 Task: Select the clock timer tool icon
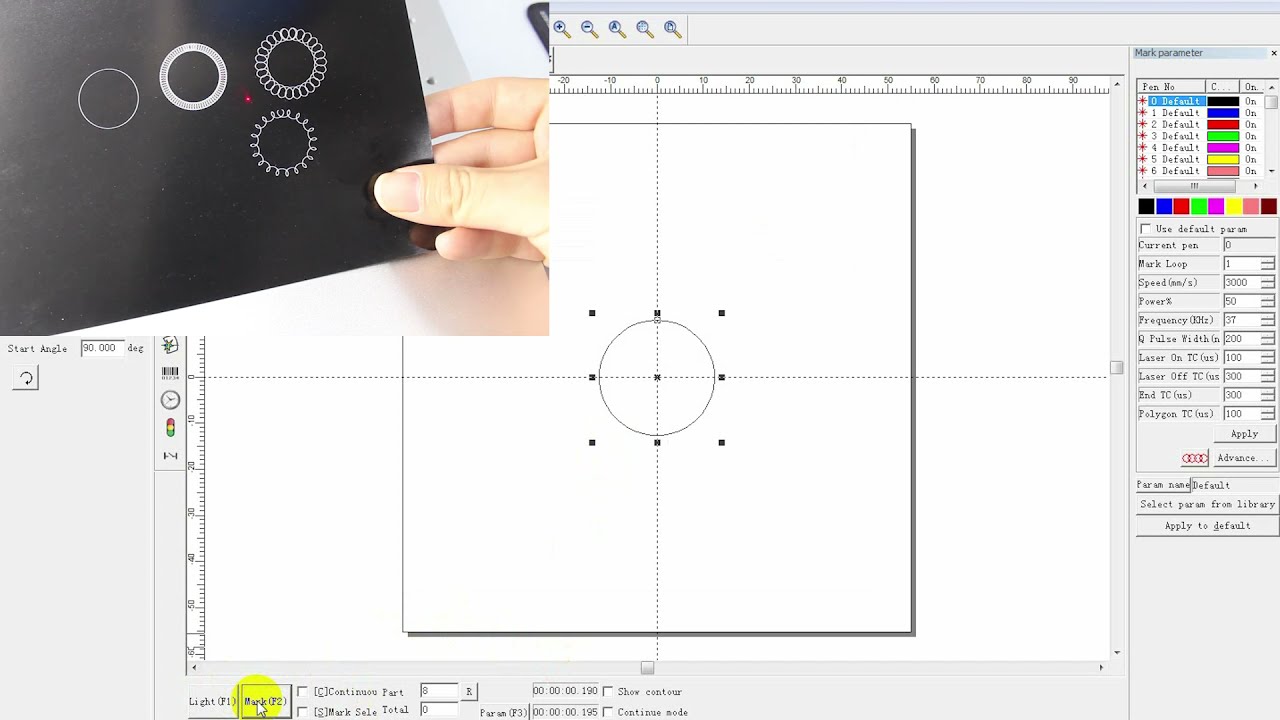(170, 400)
